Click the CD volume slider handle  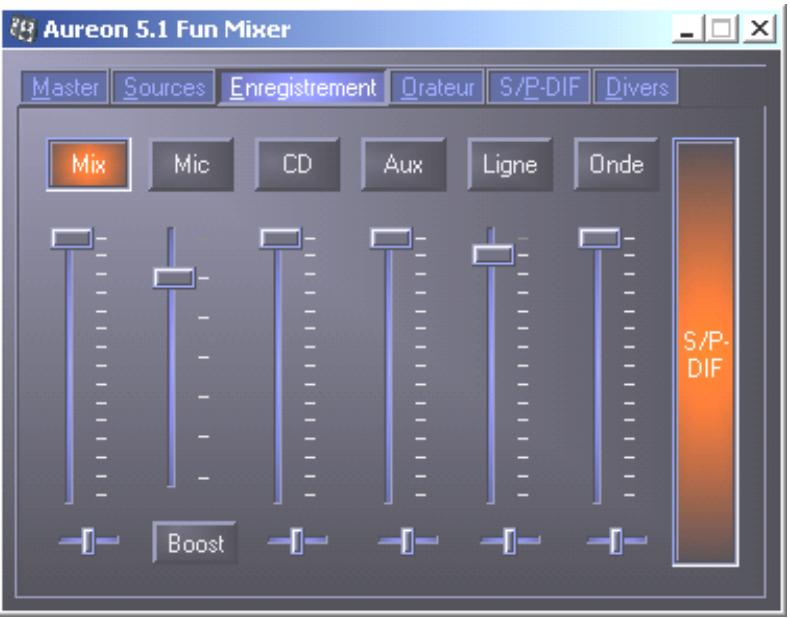tap(280, 238)
